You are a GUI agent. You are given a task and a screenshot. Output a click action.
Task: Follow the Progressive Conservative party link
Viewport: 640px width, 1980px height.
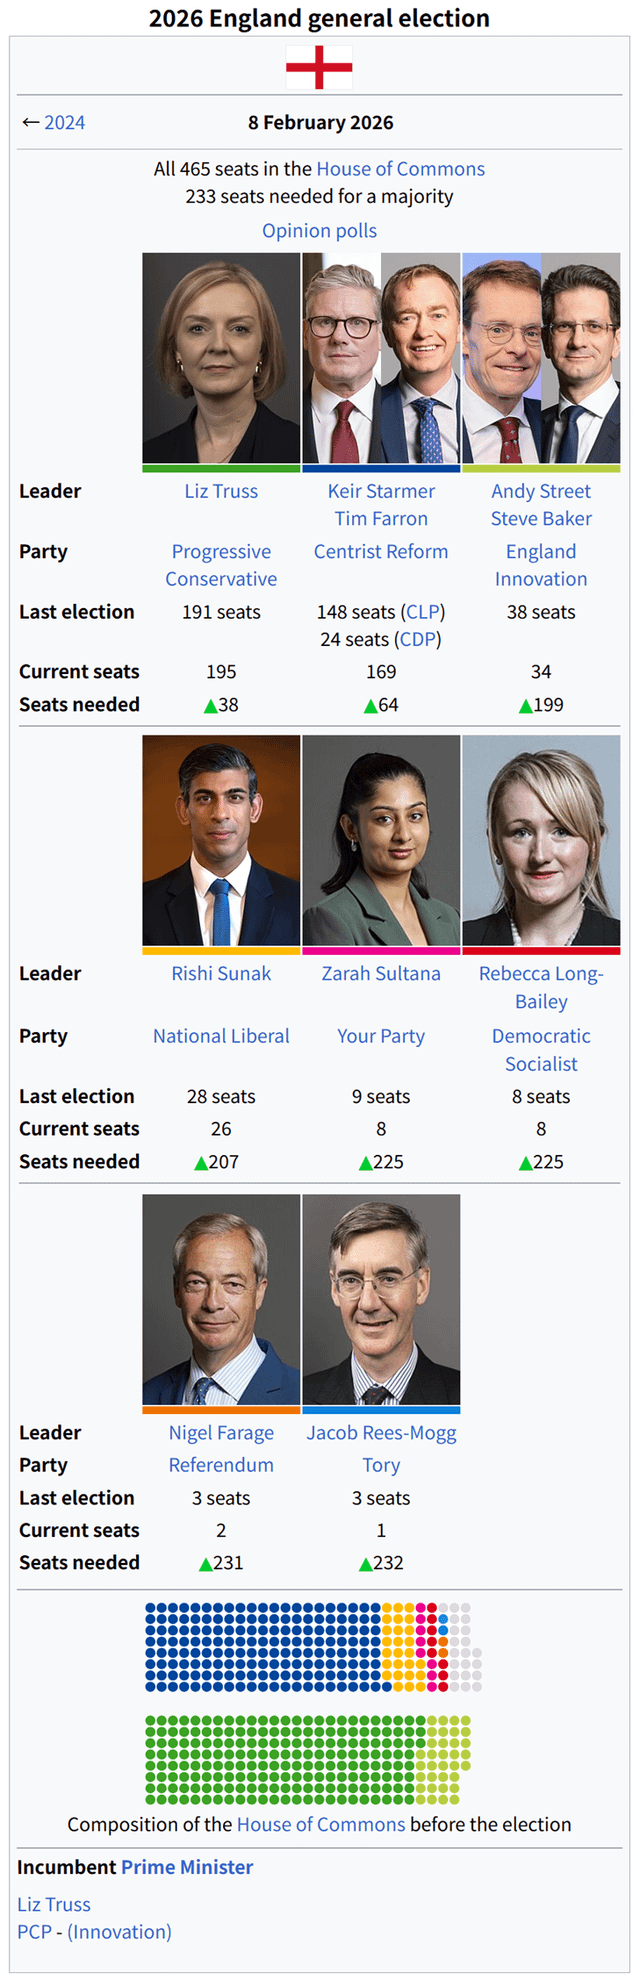(x=221, y=565)
